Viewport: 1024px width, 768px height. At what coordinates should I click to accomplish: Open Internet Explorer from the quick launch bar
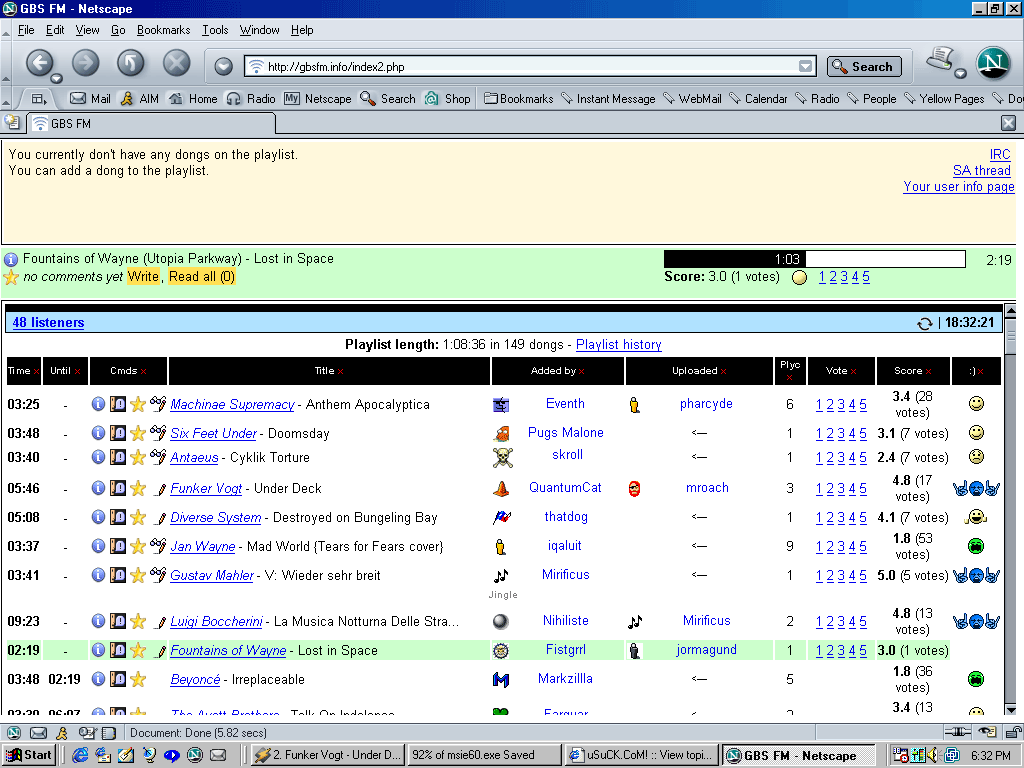pyautogui.click(x=80, y=755)
